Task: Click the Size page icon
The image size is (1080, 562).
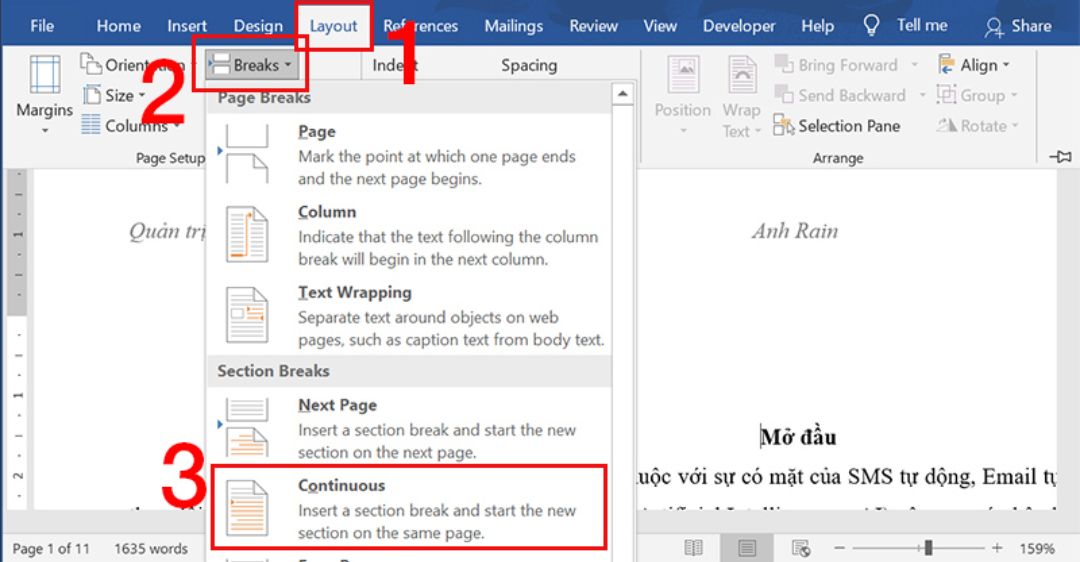Action: (92, 95)
